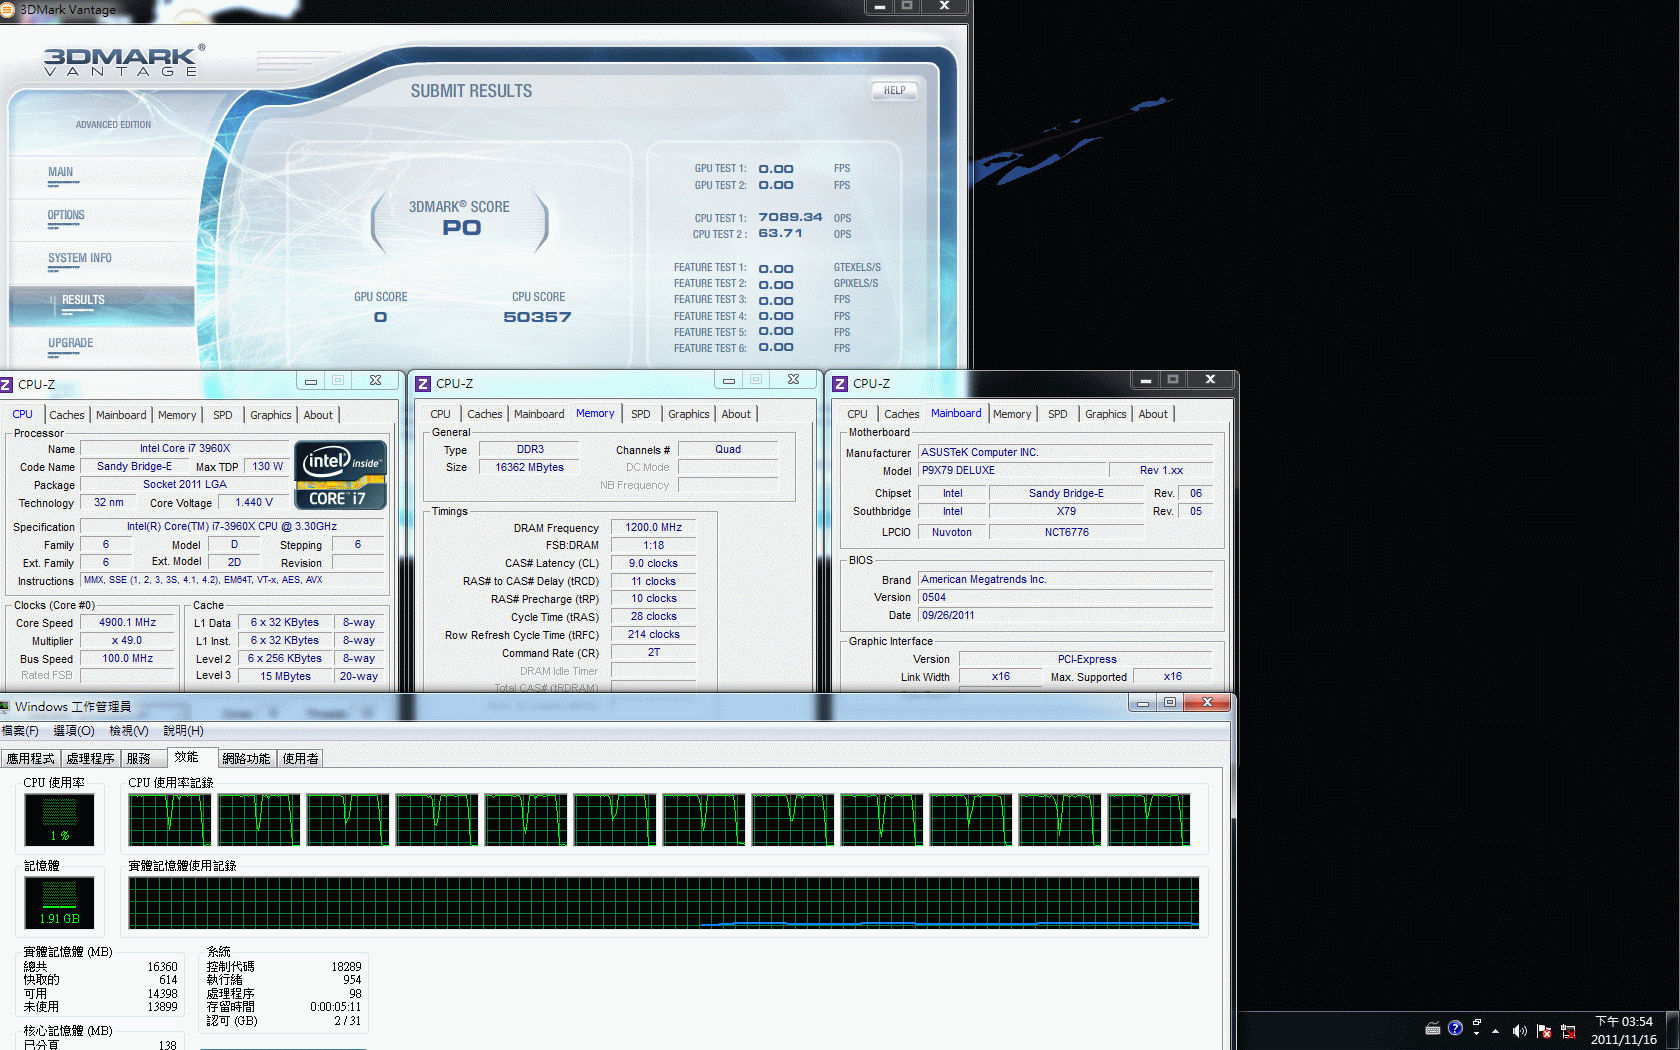This screenshot has width=1680, height=1050.
Task: Open the 檔案(F) menu in Task Manager
Action: pos(20,731)
